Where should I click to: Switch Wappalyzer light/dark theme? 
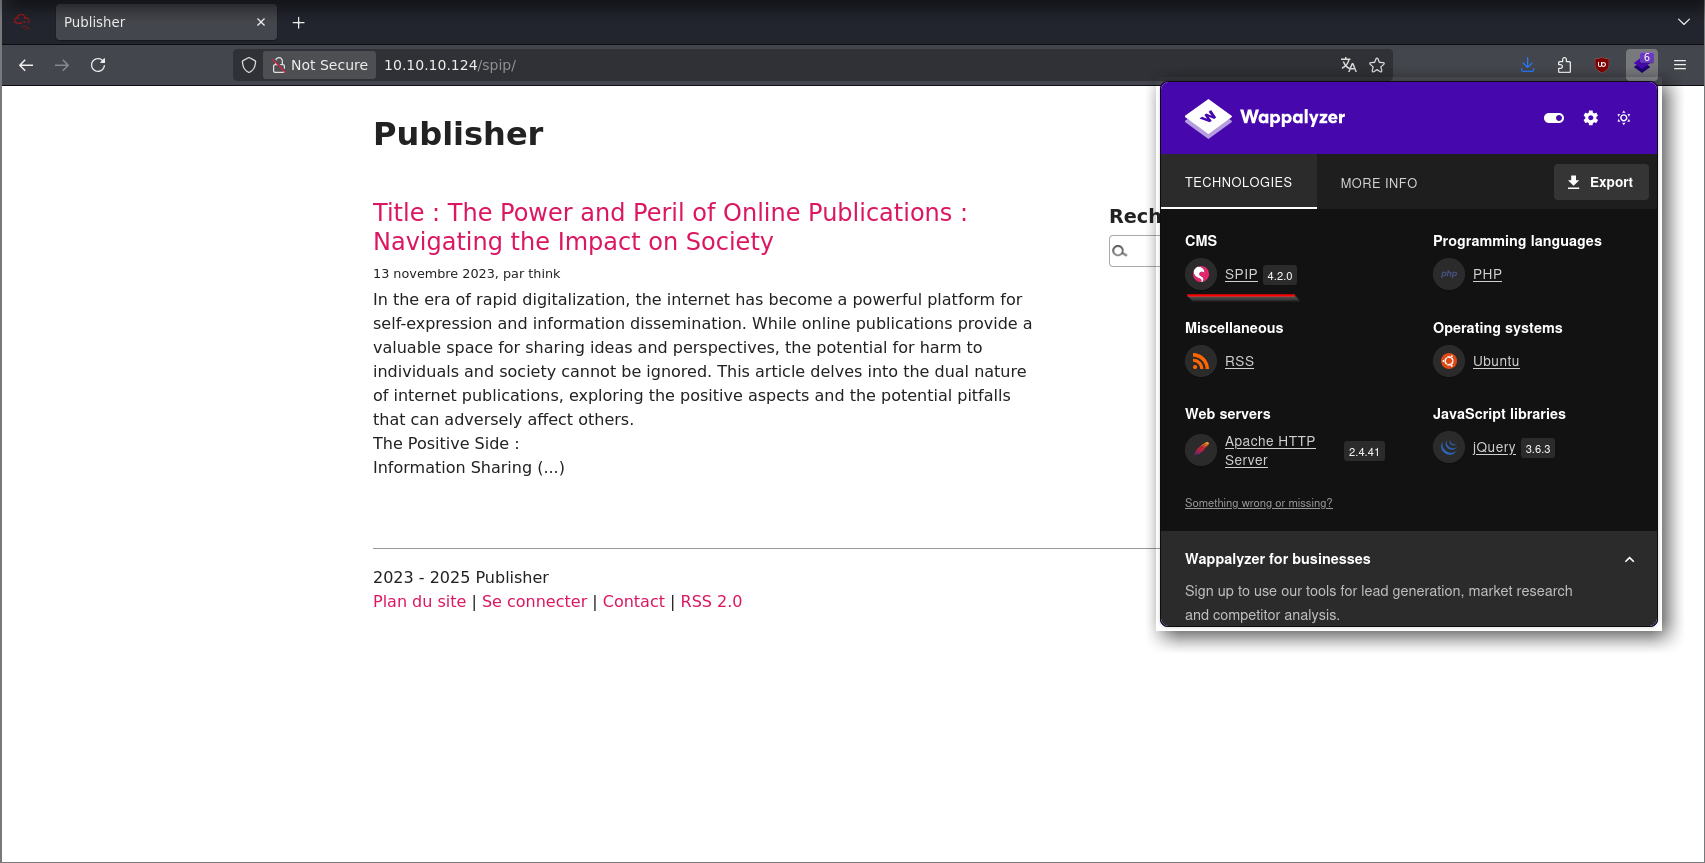coord(1624,118)
